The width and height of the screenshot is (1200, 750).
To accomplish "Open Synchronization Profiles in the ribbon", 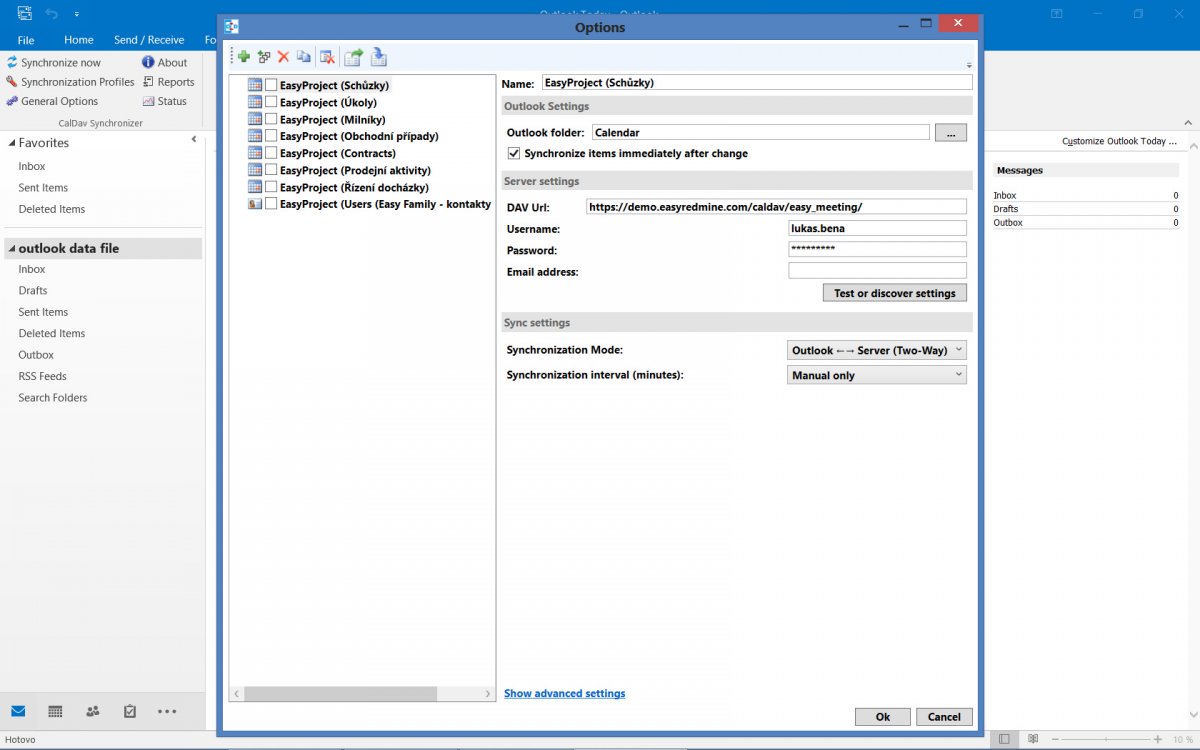I will click(70, 81).
